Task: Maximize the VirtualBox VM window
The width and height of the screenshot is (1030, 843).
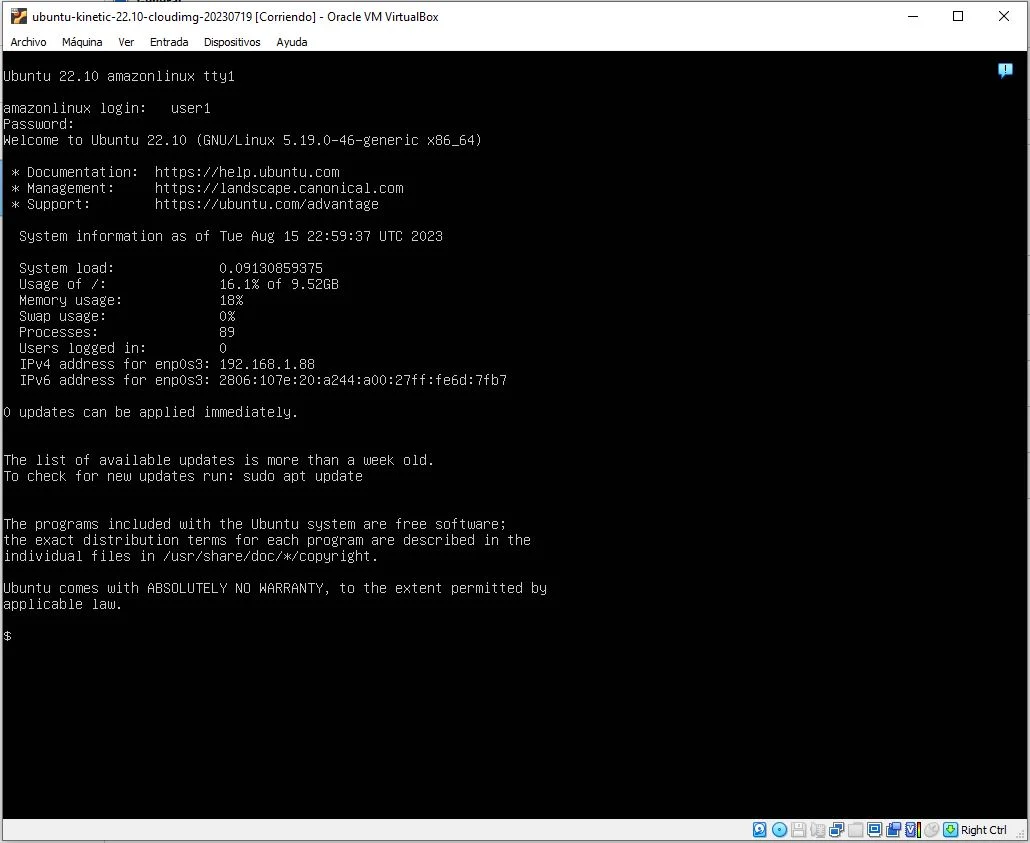Action: [958, 16]
